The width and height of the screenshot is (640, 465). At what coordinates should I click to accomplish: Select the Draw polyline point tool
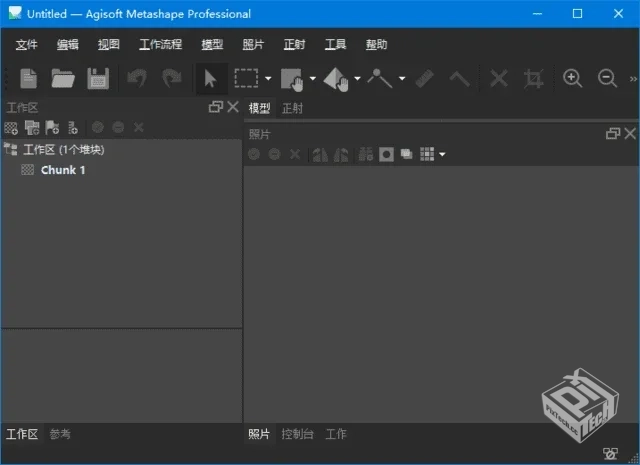pyautogui.click(x=380, y=78)
